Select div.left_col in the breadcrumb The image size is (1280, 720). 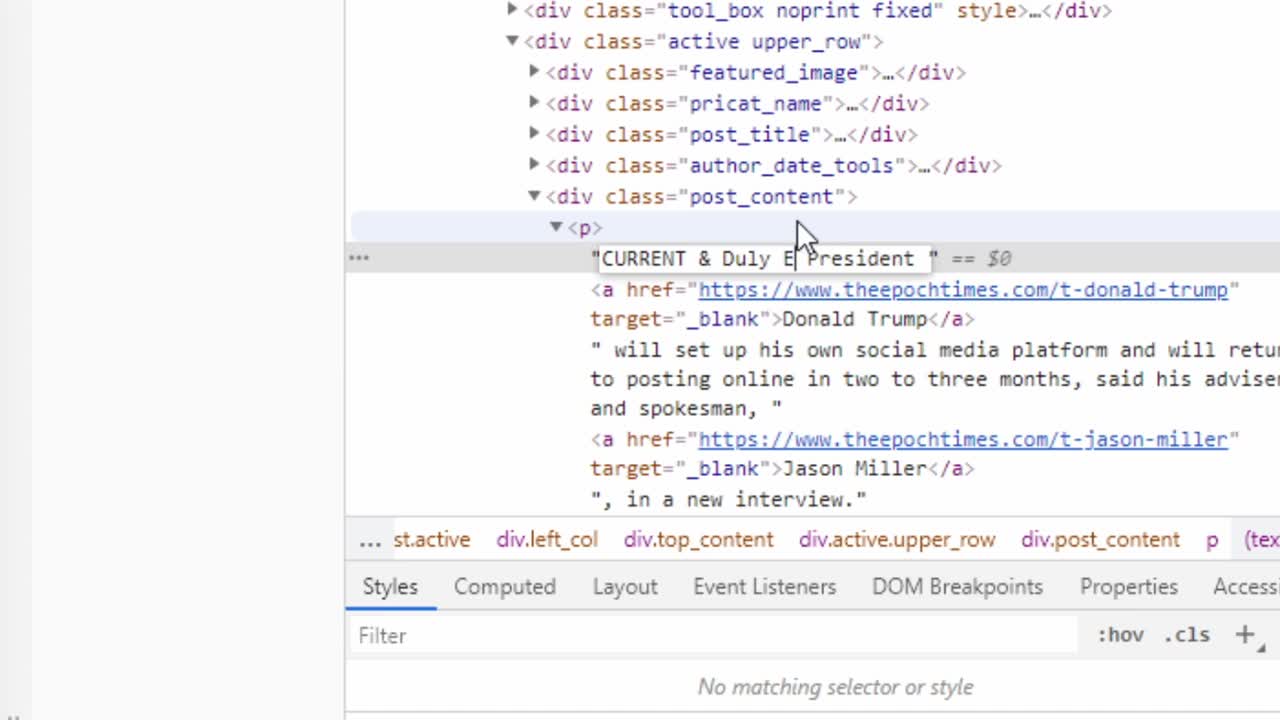tap(547, 540)
